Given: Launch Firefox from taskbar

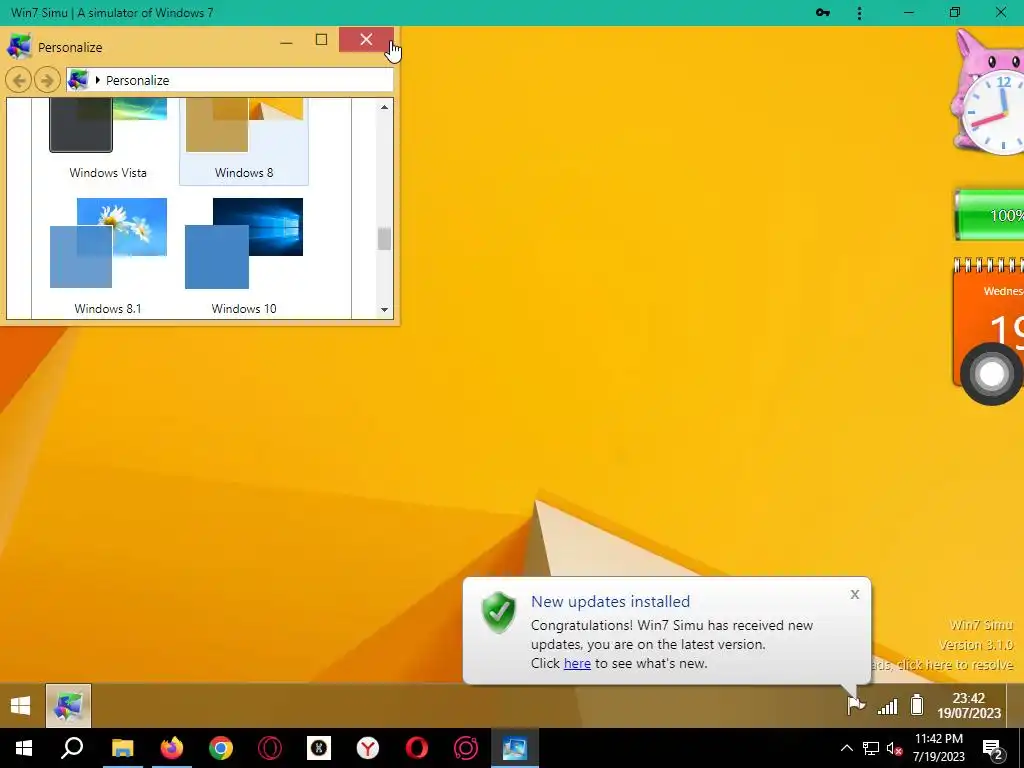Looking at the screenshot, I should click(x=172, y=748).
